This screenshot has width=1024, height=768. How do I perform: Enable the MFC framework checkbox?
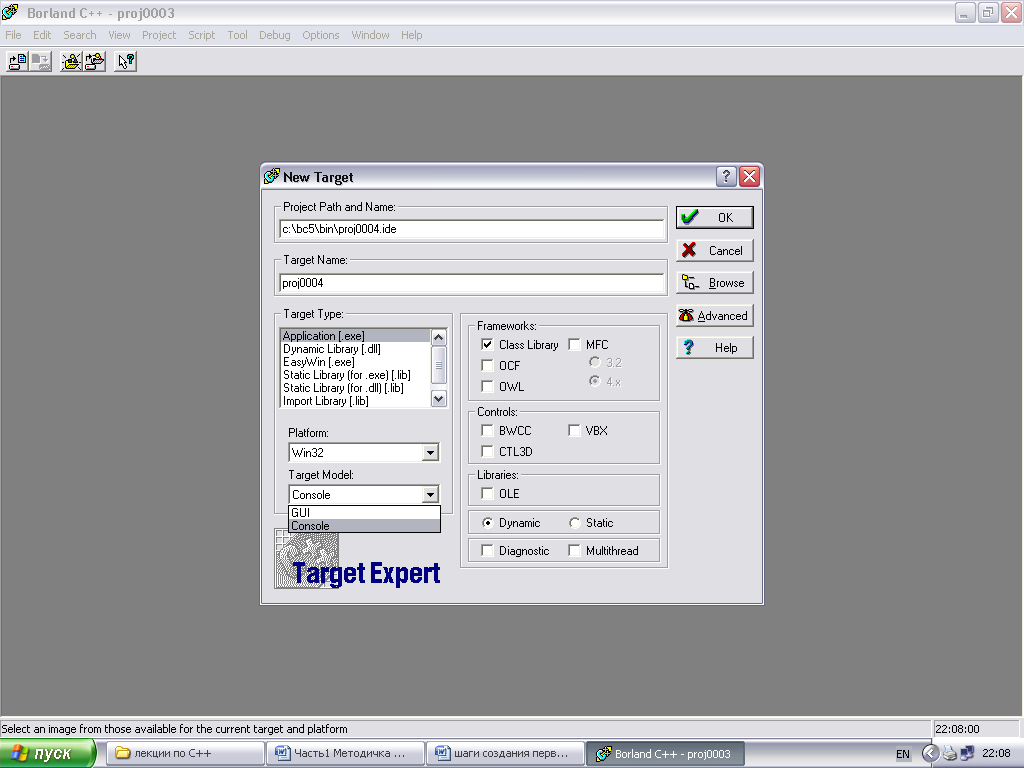pos(574,344)
